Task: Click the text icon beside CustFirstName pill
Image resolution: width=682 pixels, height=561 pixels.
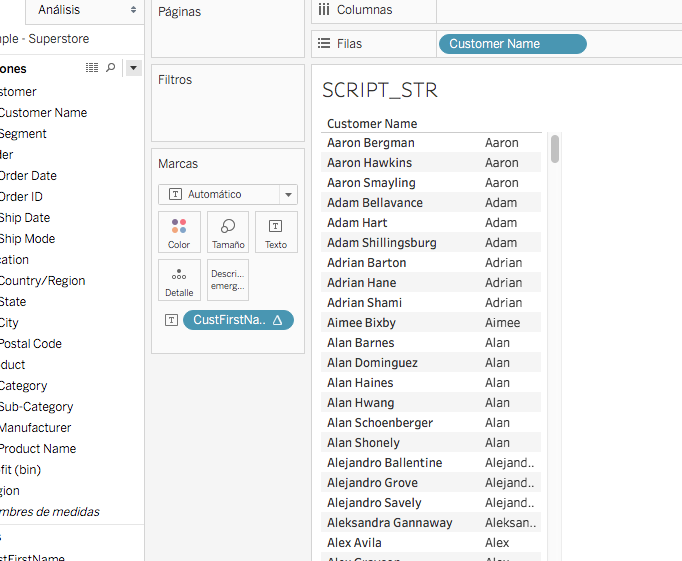Action: coord(172,320)
